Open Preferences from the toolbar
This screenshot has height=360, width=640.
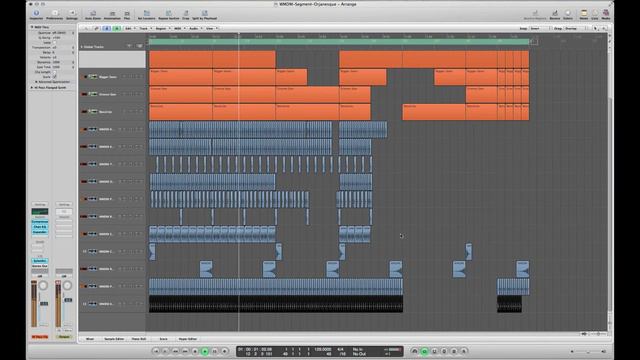(54, 15)
